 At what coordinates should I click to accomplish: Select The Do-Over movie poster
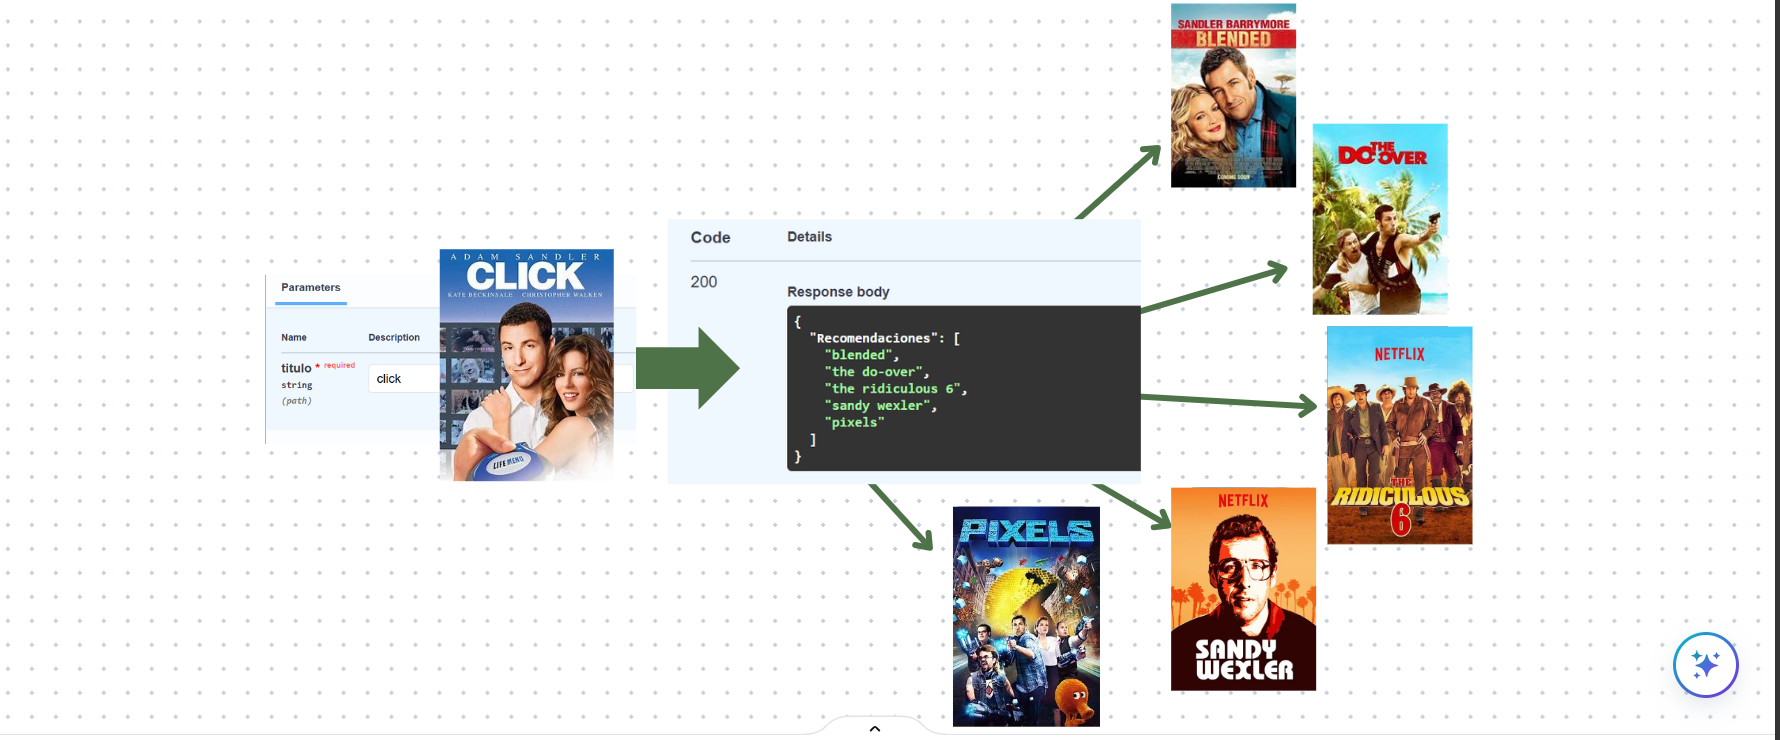[1379, 219]
